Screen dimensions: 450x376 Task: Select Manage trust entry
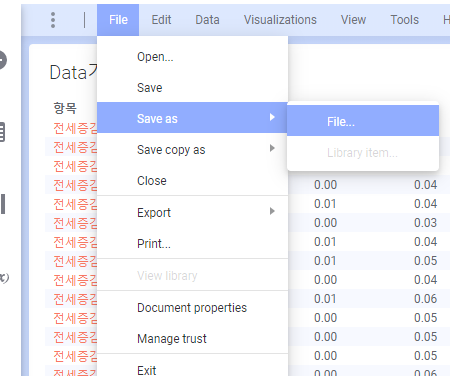tap(192, 339)
